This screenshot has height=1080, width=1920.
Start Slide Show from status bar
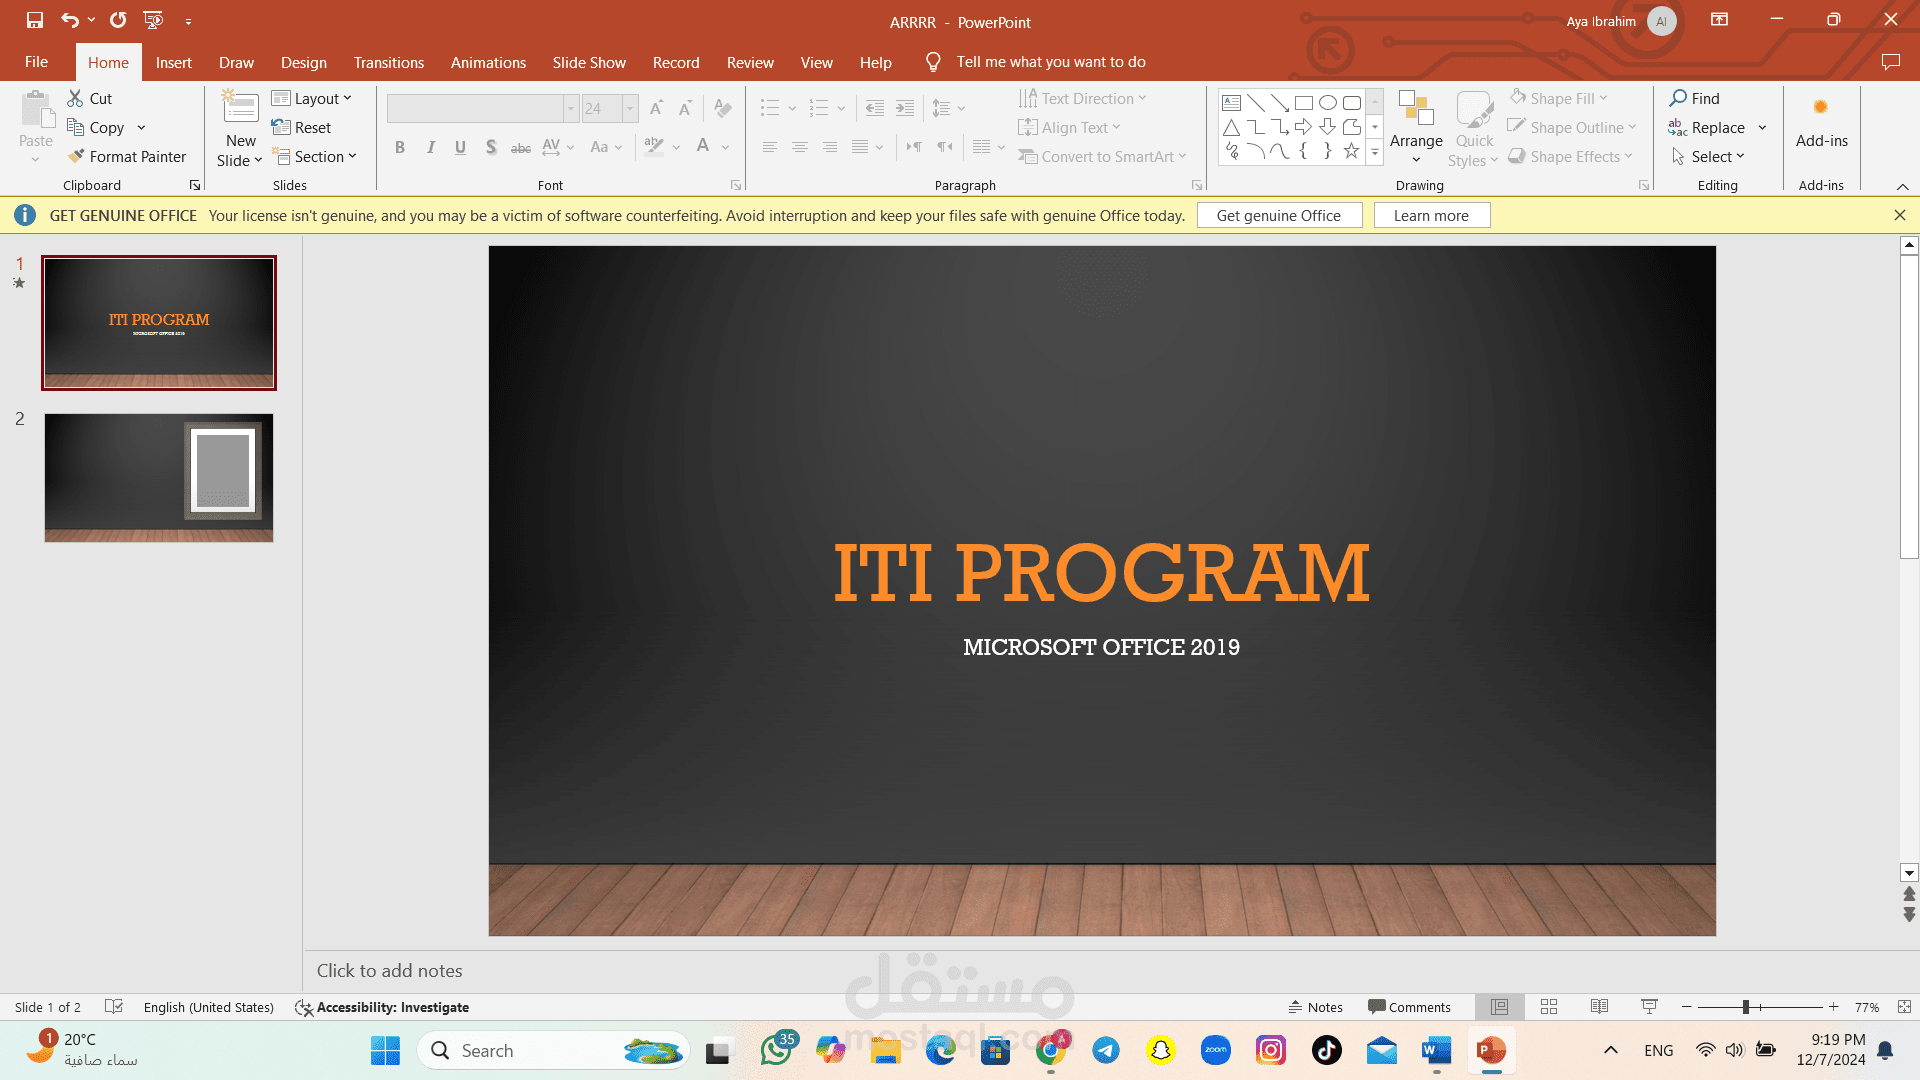1649,1007
